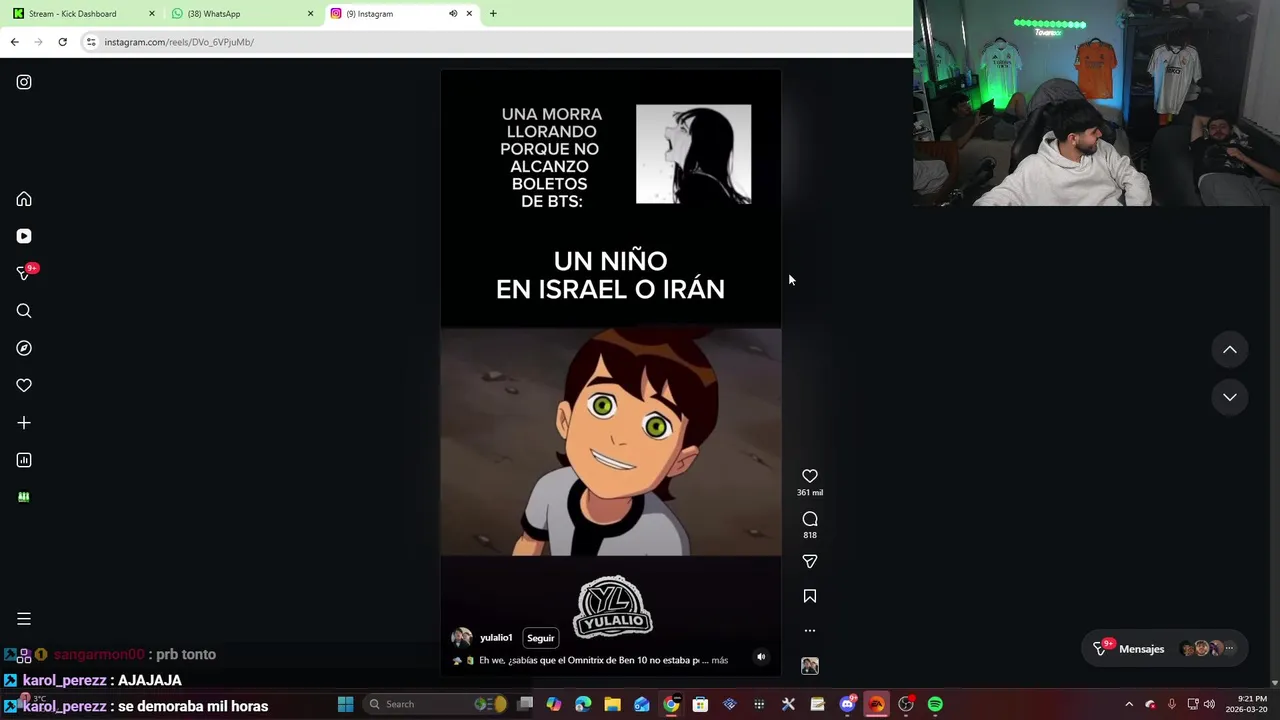Image resolution: width=1280 pixels, height=720 pixels.
Task: Click the yulalio1 avatar picture
Action: click(x=462, y=638)
